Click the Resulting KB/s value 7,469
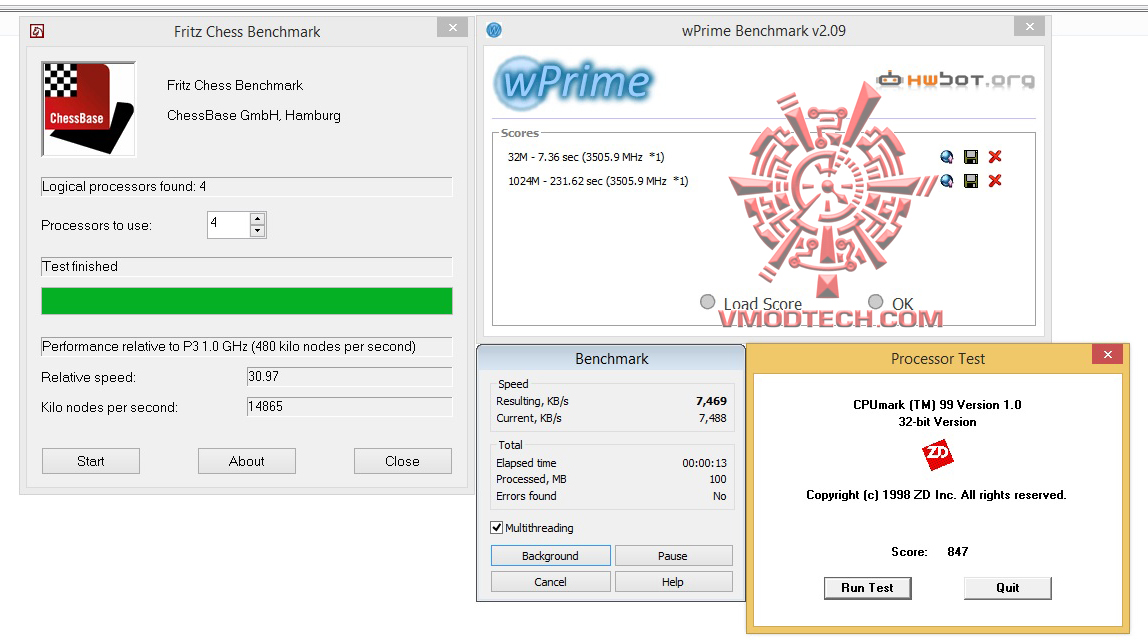 pos(711,401)
